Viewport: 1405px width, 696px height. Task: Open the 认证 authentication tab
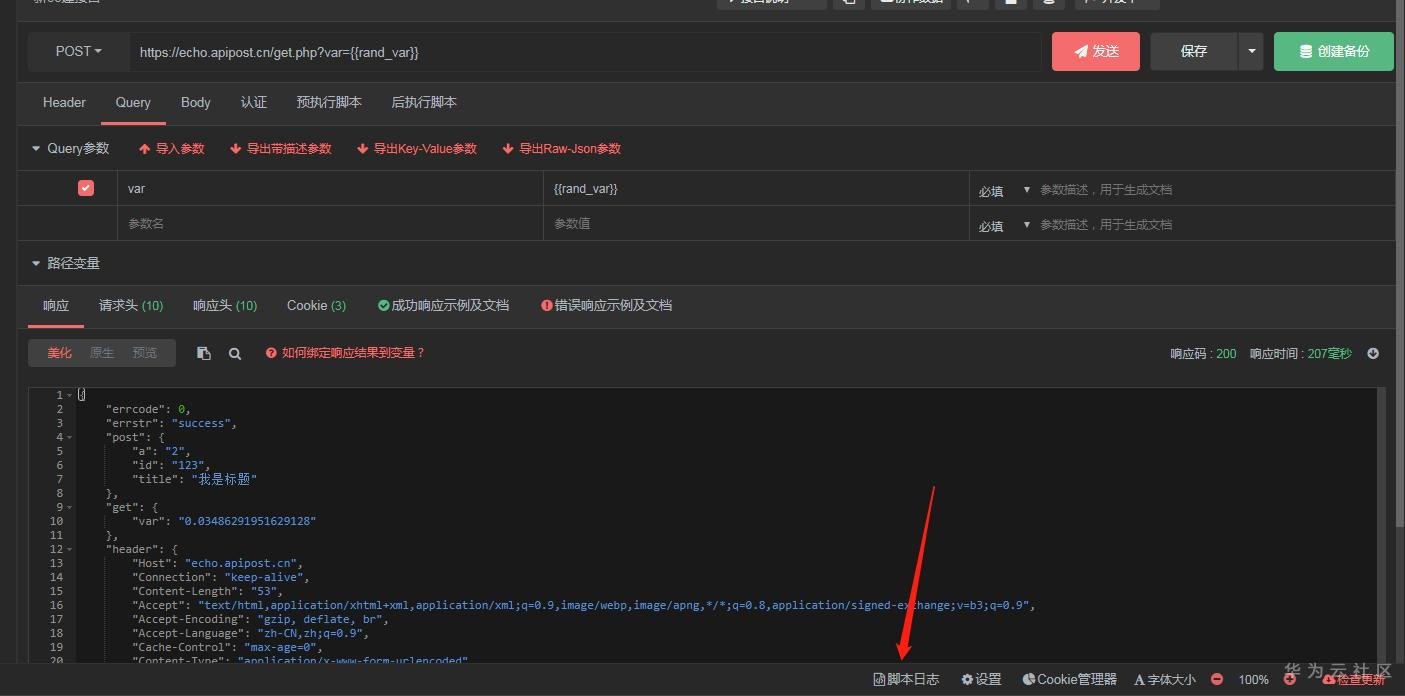[x=254, y=102]
